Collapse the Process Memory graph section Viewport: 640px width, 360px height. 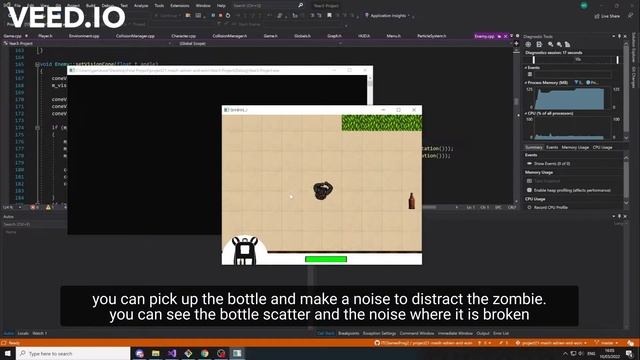tap(526, 82)
